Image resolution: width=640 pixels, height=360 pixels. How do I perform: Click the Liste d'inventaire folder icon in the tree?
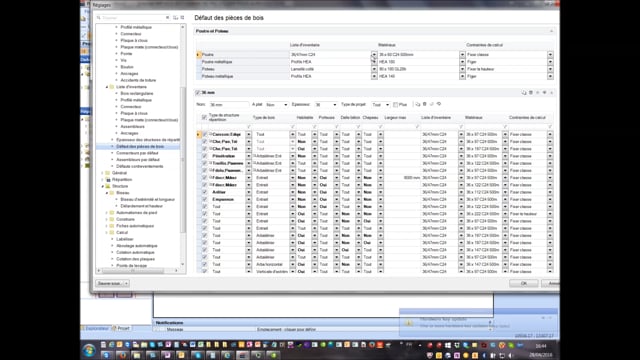coord(111,87)
